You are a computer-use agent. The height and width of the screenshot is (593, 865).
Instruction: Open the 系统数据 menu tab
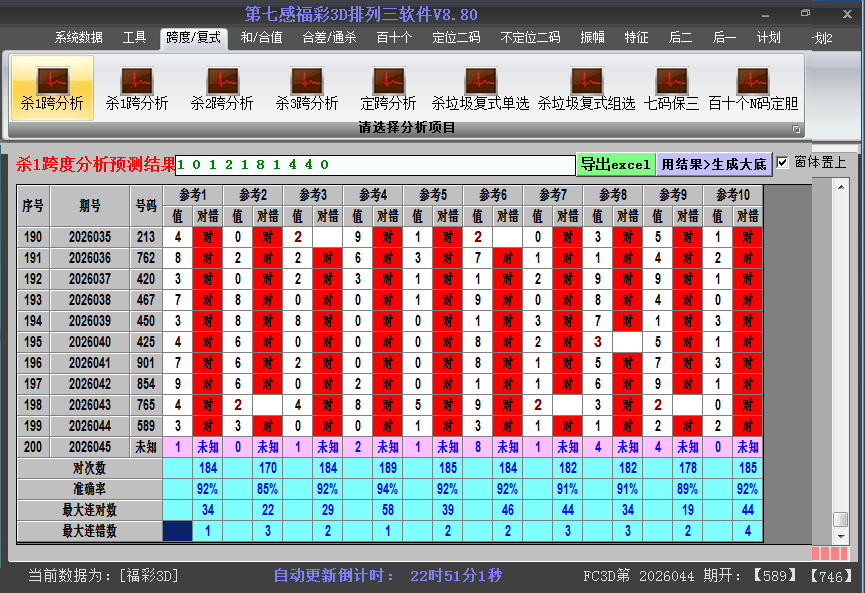[x=78, y=38]
